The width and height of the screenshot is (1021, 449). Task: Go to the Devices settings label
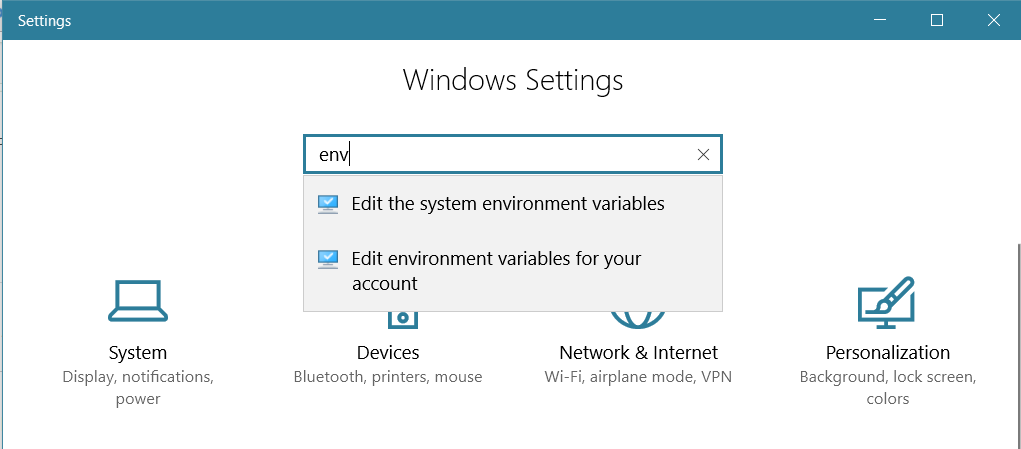(388, 353)
